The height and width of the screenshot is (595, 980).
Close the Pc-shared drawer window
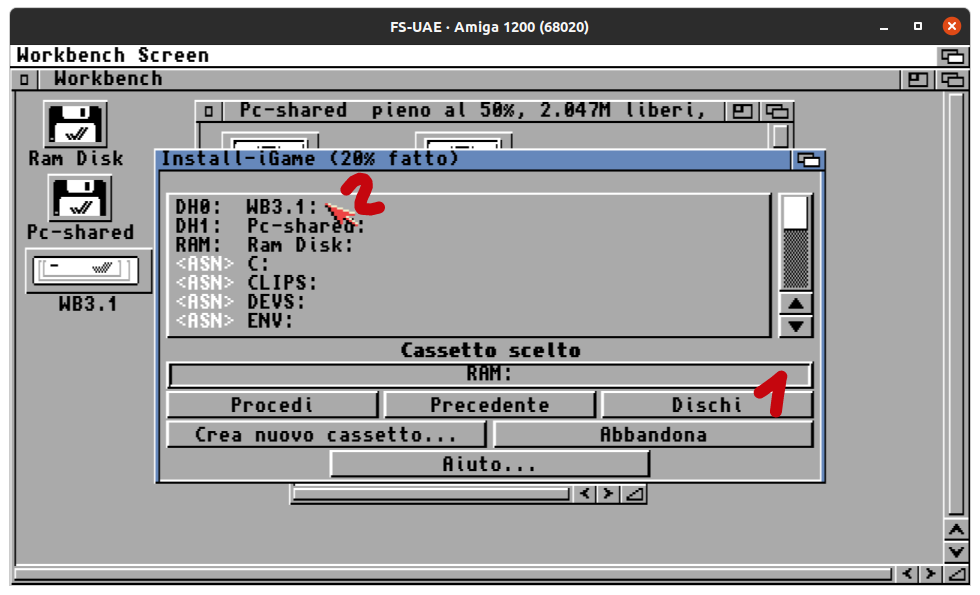209,111
